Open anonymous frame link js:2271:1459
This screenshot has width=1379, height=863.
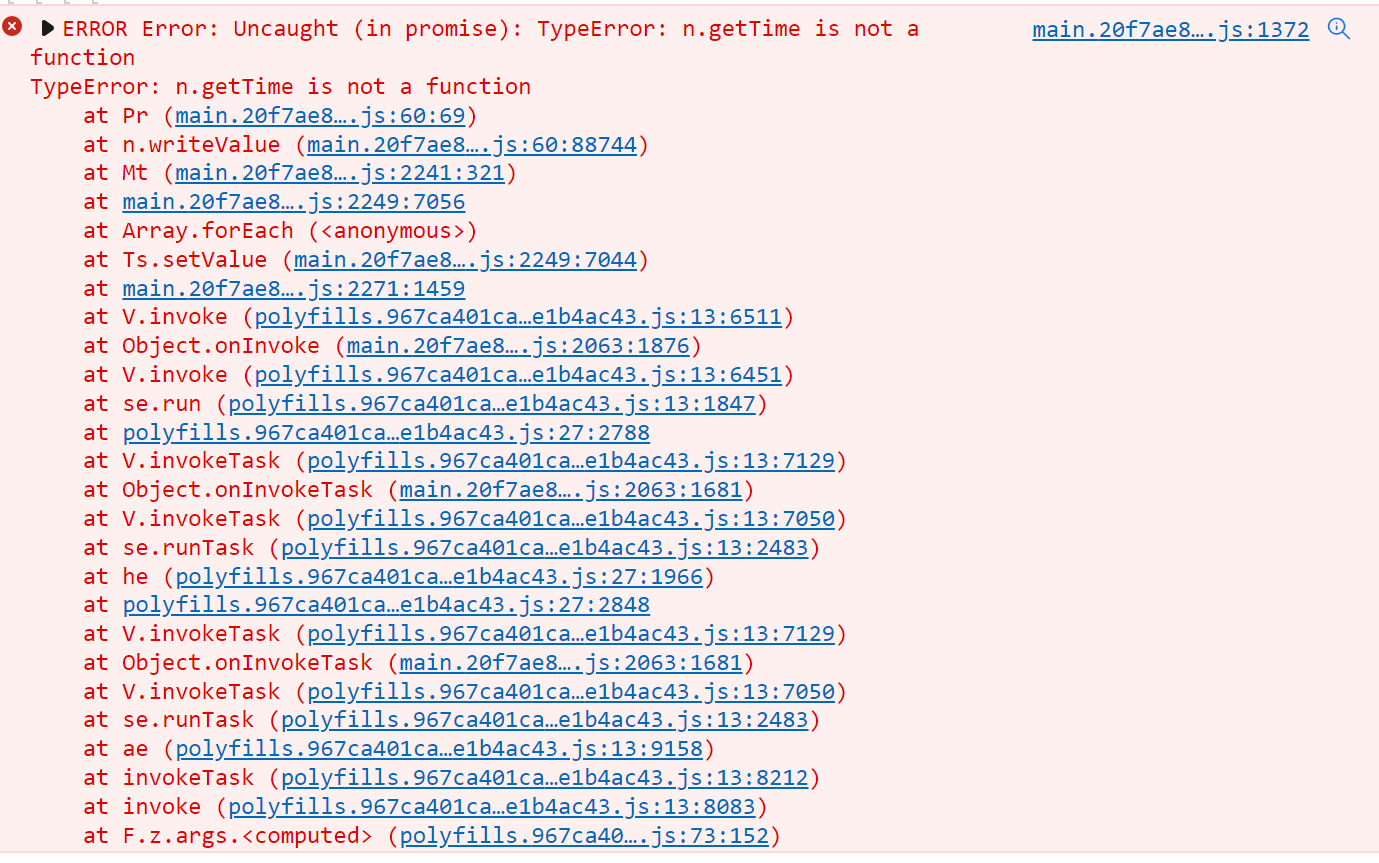point(294,290)
